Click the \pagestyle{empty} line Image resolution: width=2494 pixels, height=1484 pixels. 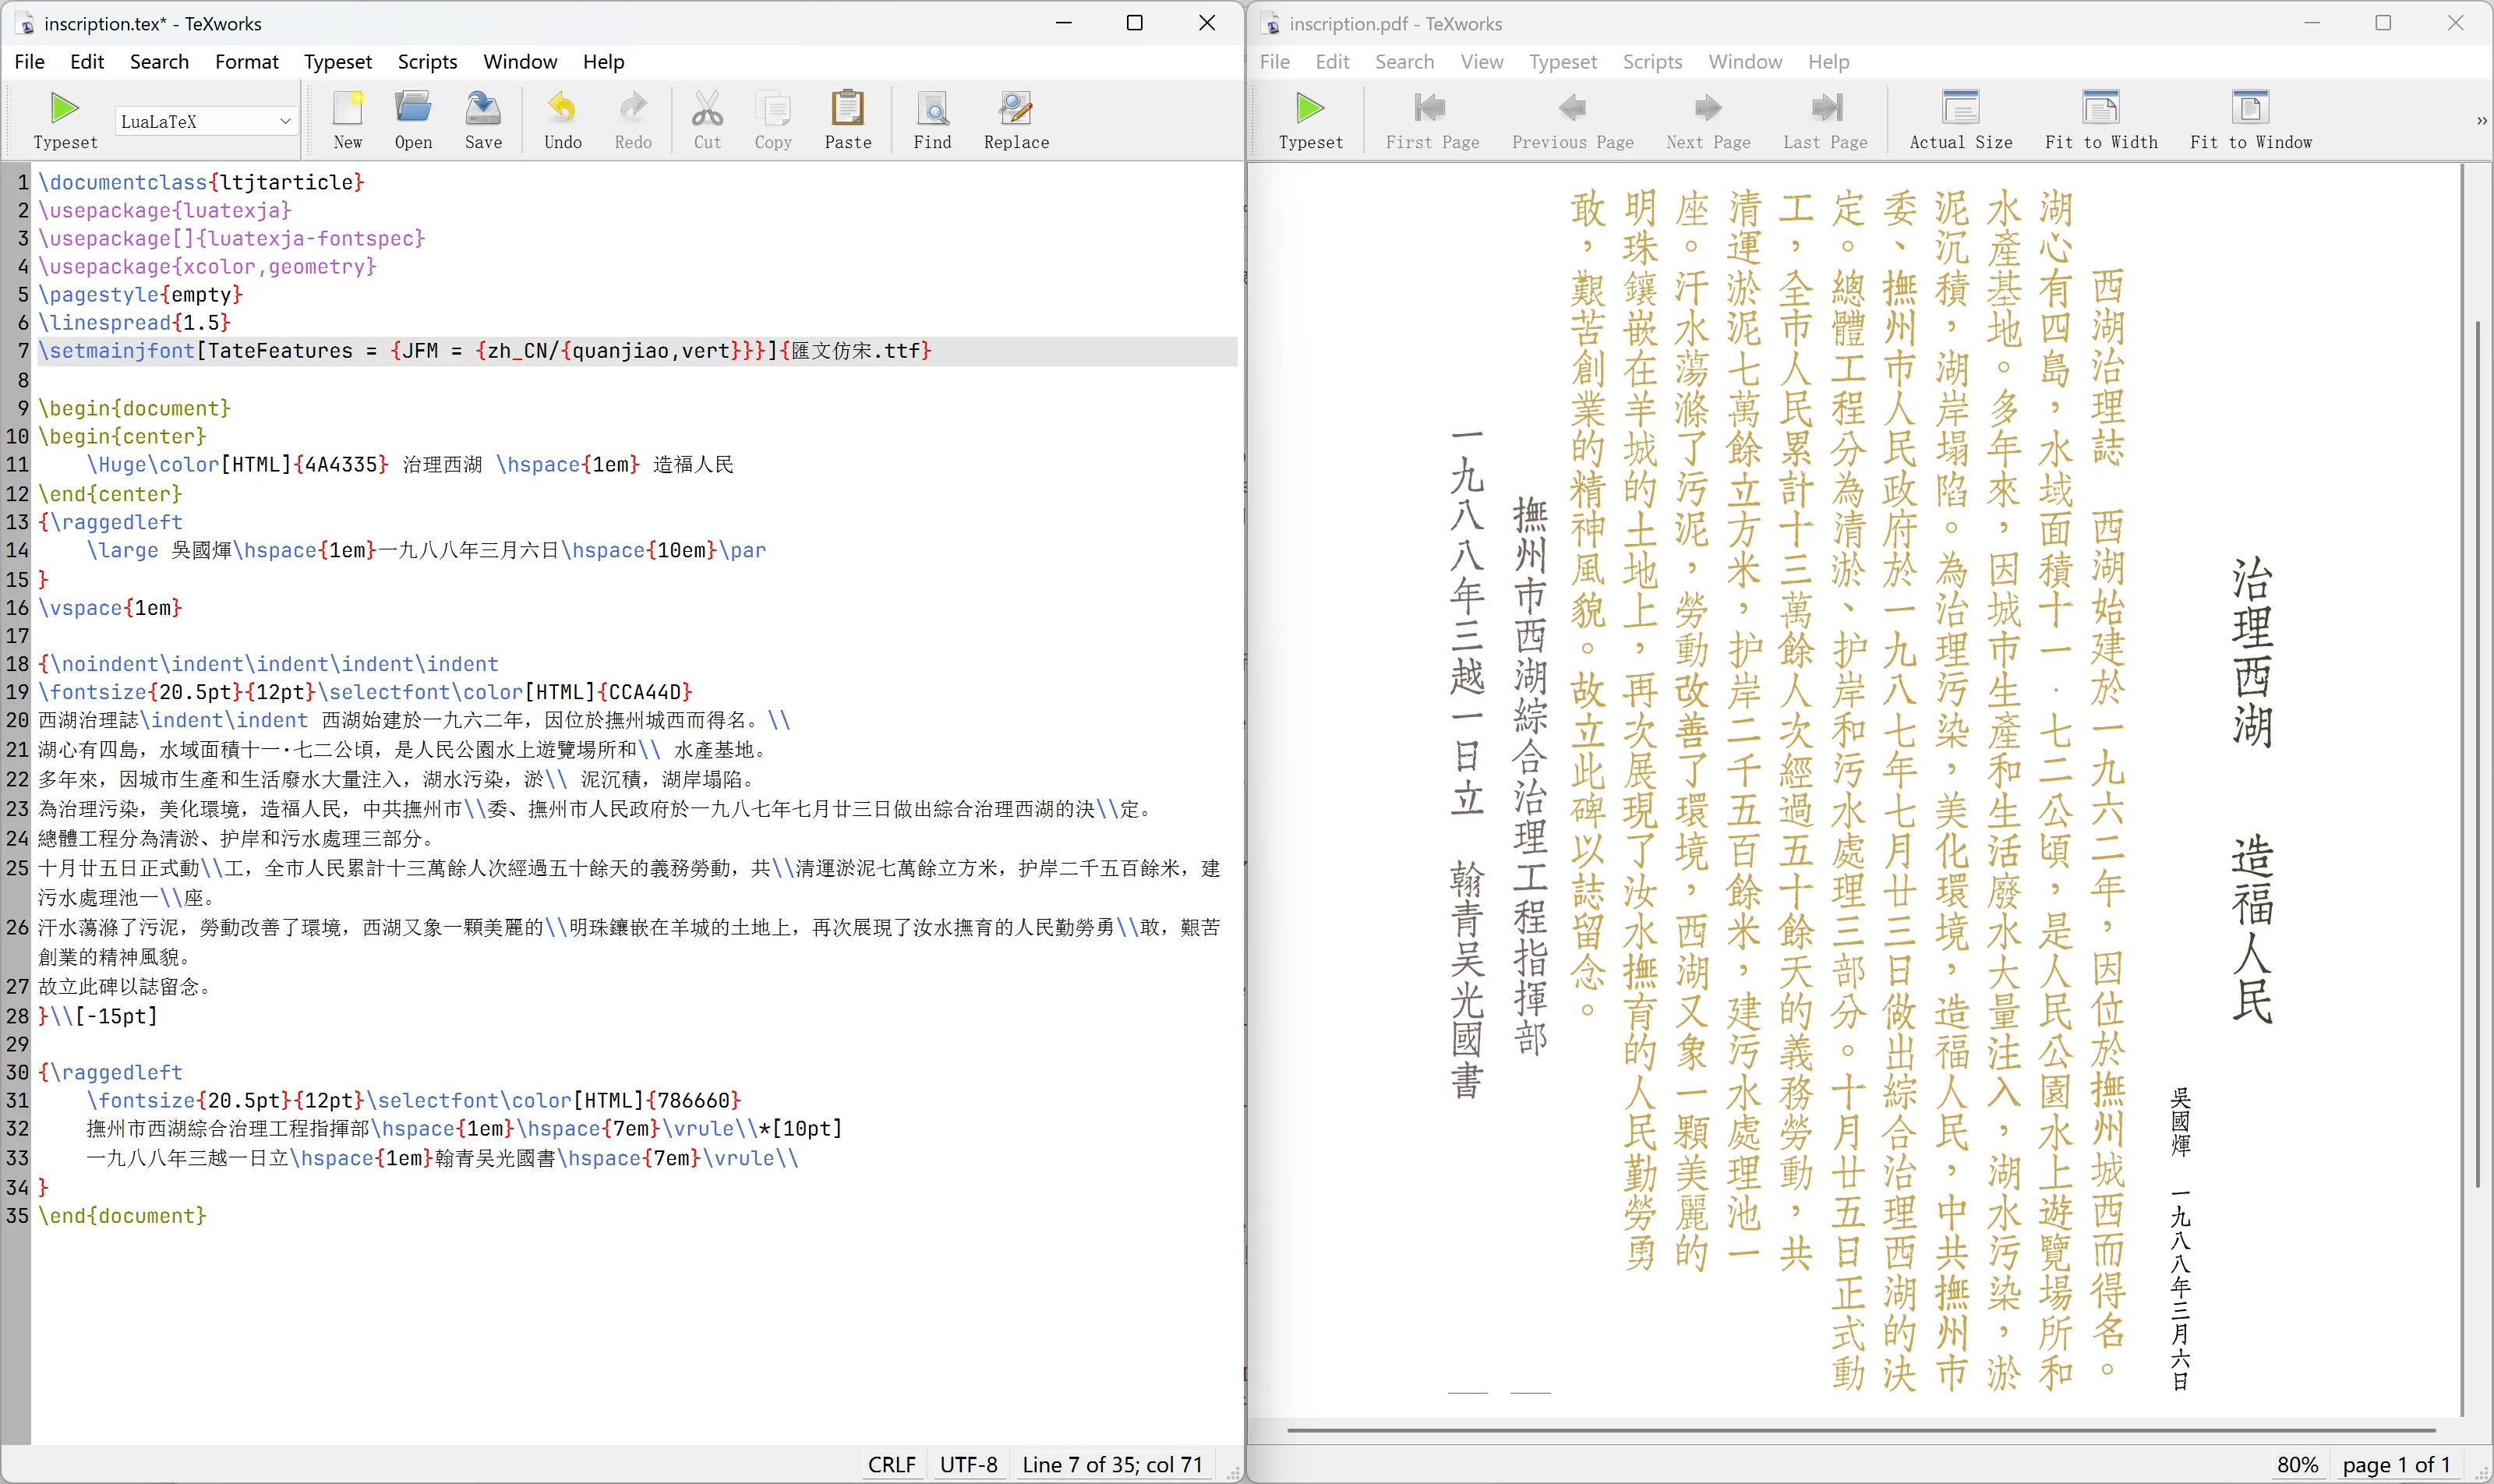point(140,294)
